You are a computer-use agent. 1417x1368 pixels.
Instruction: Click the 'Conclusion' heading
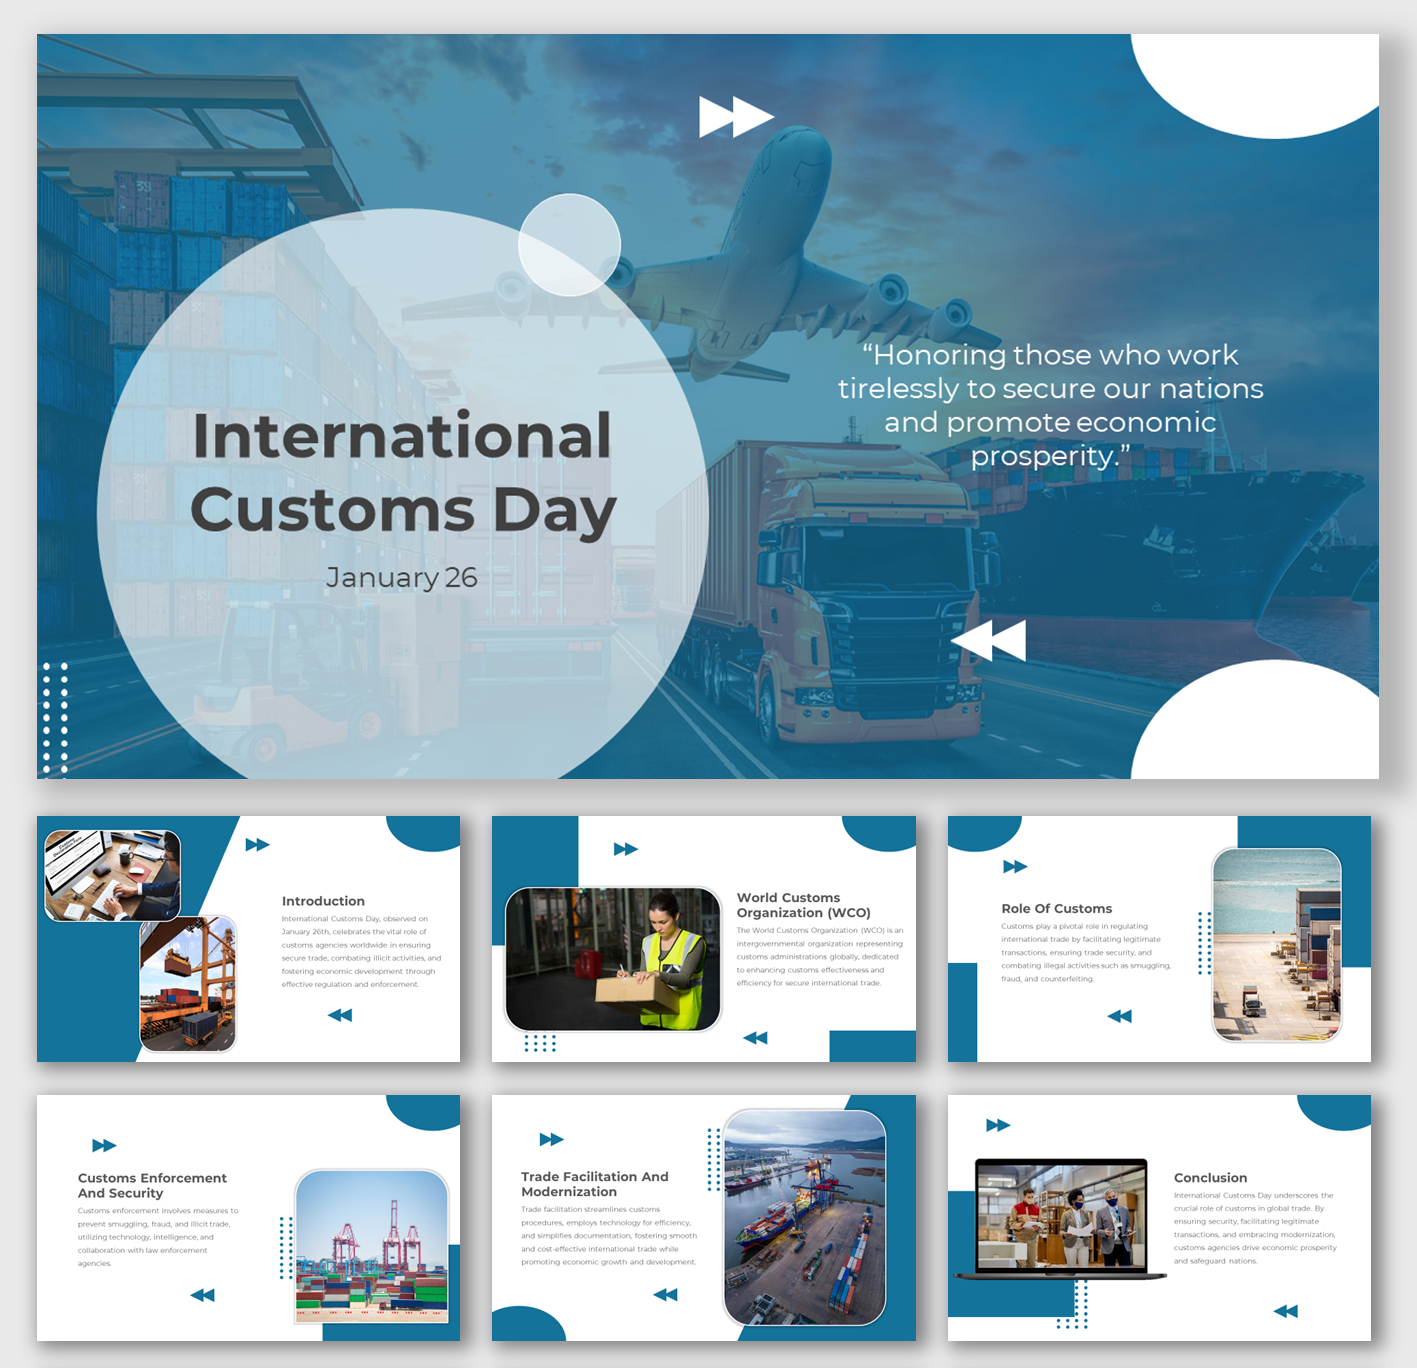coord(1210,1177)
